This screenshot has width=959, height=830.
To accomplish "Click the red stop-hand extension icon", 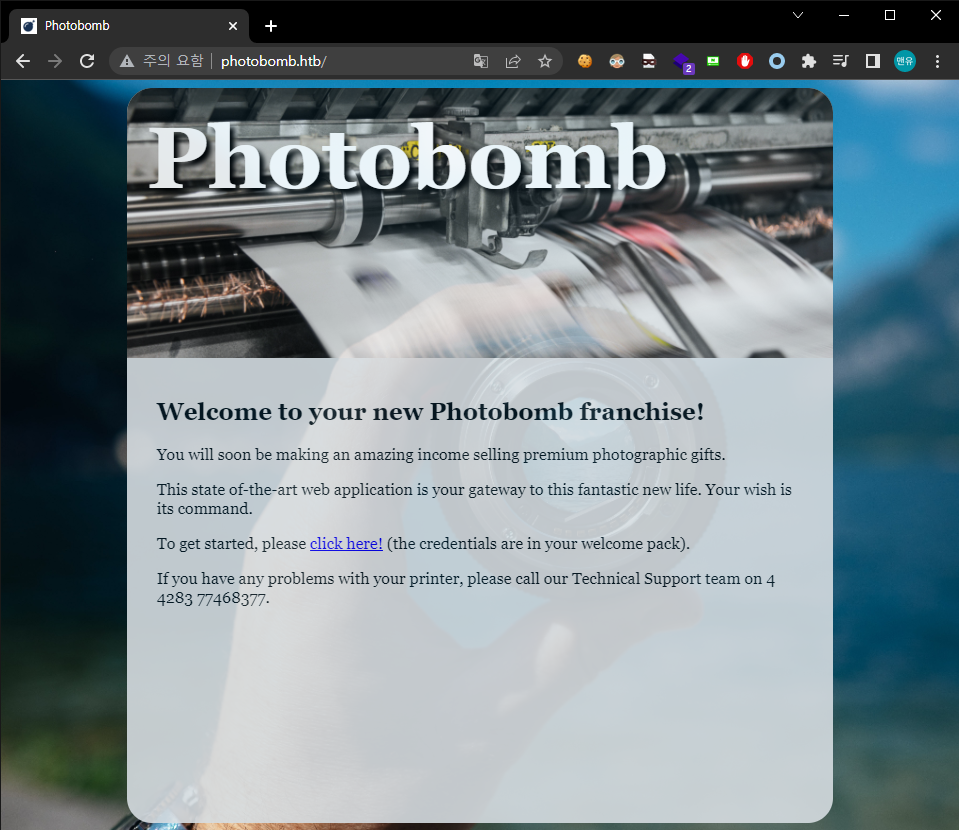I will [x=745, y=61].
